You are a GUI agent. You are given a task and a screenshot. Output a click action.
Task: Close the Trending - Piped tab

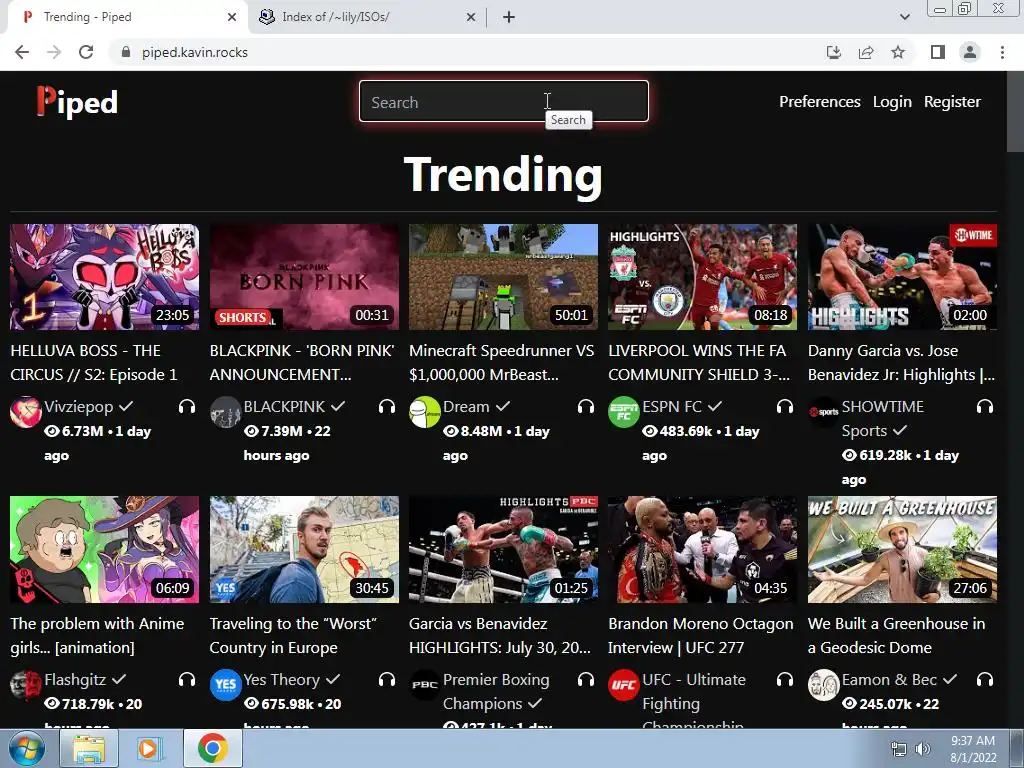232,17
